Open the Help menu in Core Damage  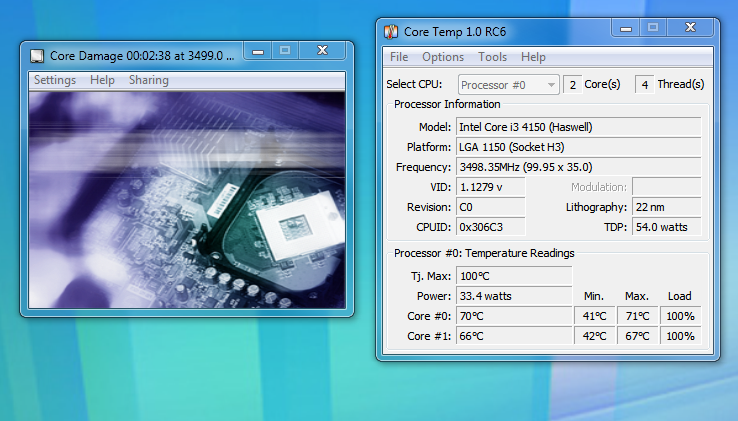102,80
